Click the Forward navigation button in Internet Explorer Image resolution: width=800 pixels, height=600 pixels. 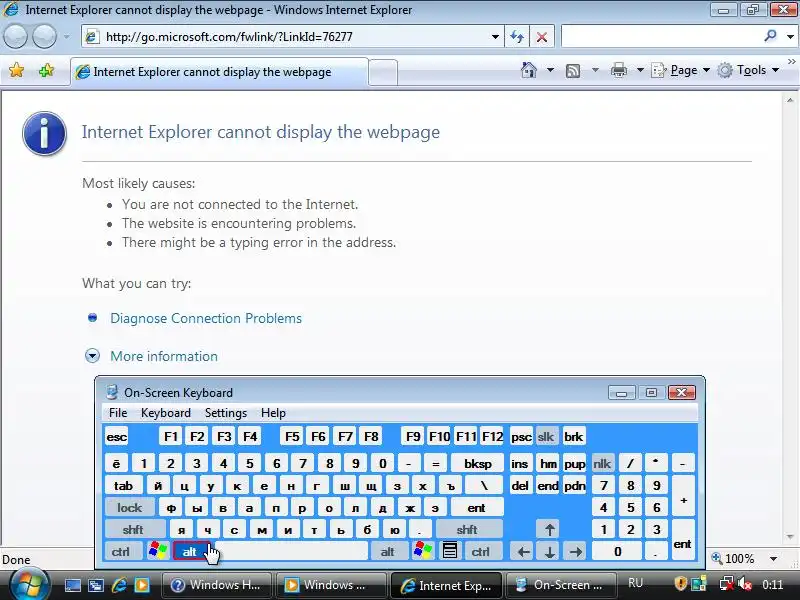click(x=45, y=37)
